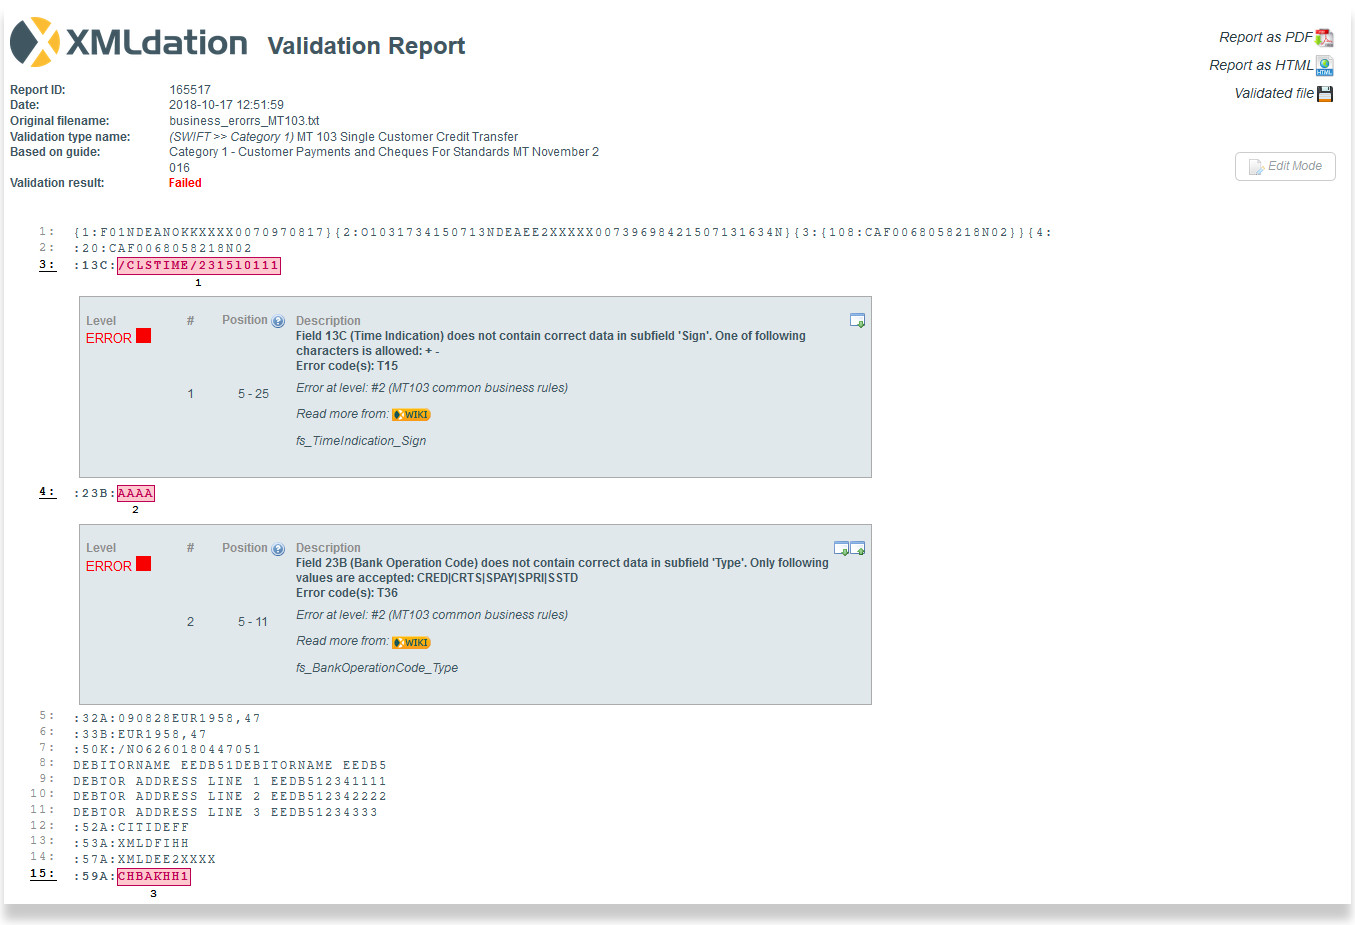
Task: Collapse the 13C error panel with the down-arrow icon
Action: [x=857, y=320]
